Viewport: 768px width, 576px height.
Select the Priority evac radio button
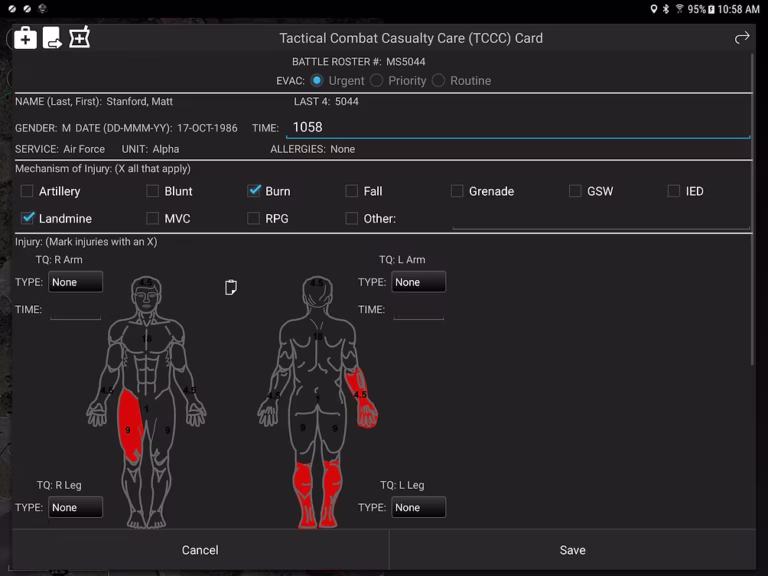click(x=377, y=81)
